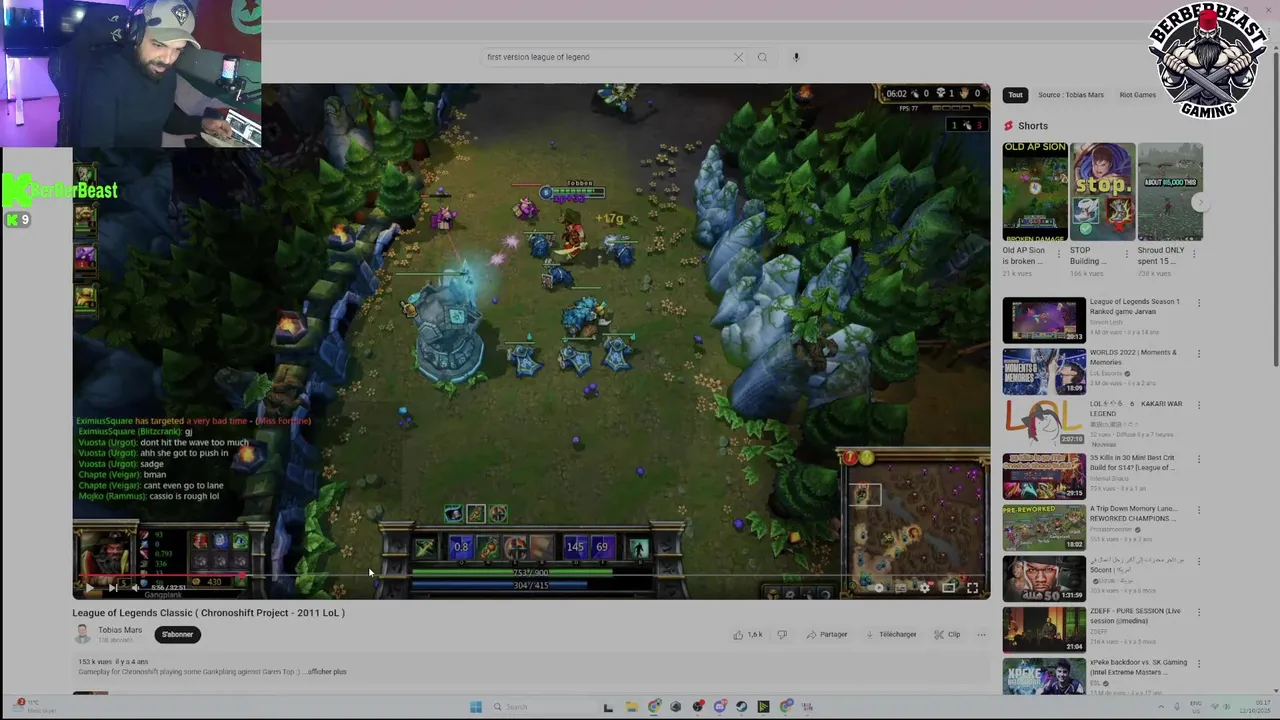Open Tobias Mars channel name link
The width and height of the screenshot is (1280, 720).
click(x=120, y=630)
